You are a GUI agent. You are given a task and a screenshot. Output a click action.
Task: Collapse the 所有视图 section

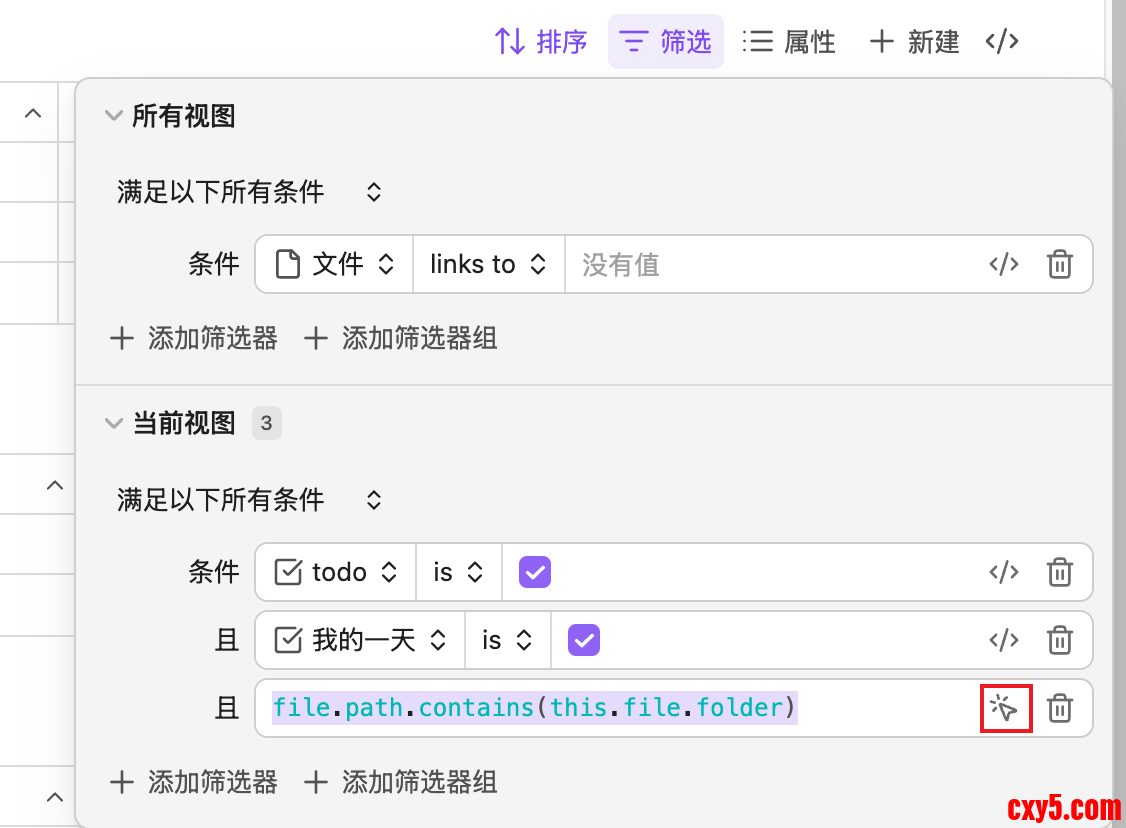click(x=112, y=116)
